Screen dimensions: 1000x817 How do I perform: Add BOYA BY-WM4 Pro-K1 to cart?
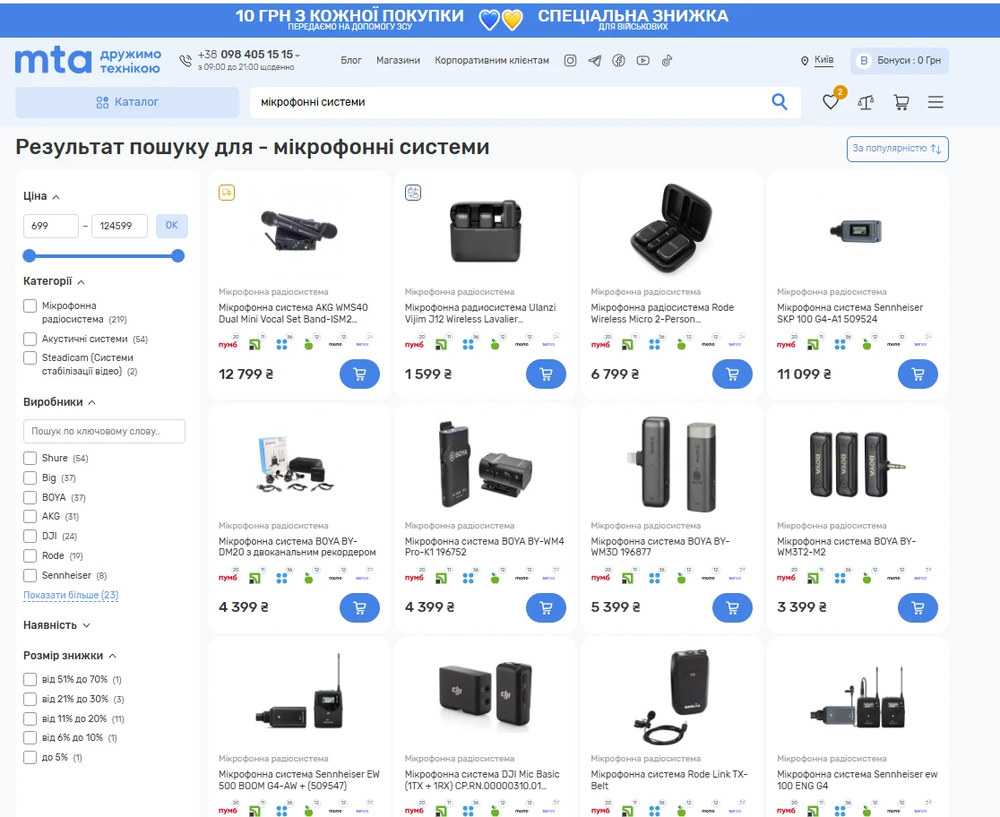coord(546,608)
